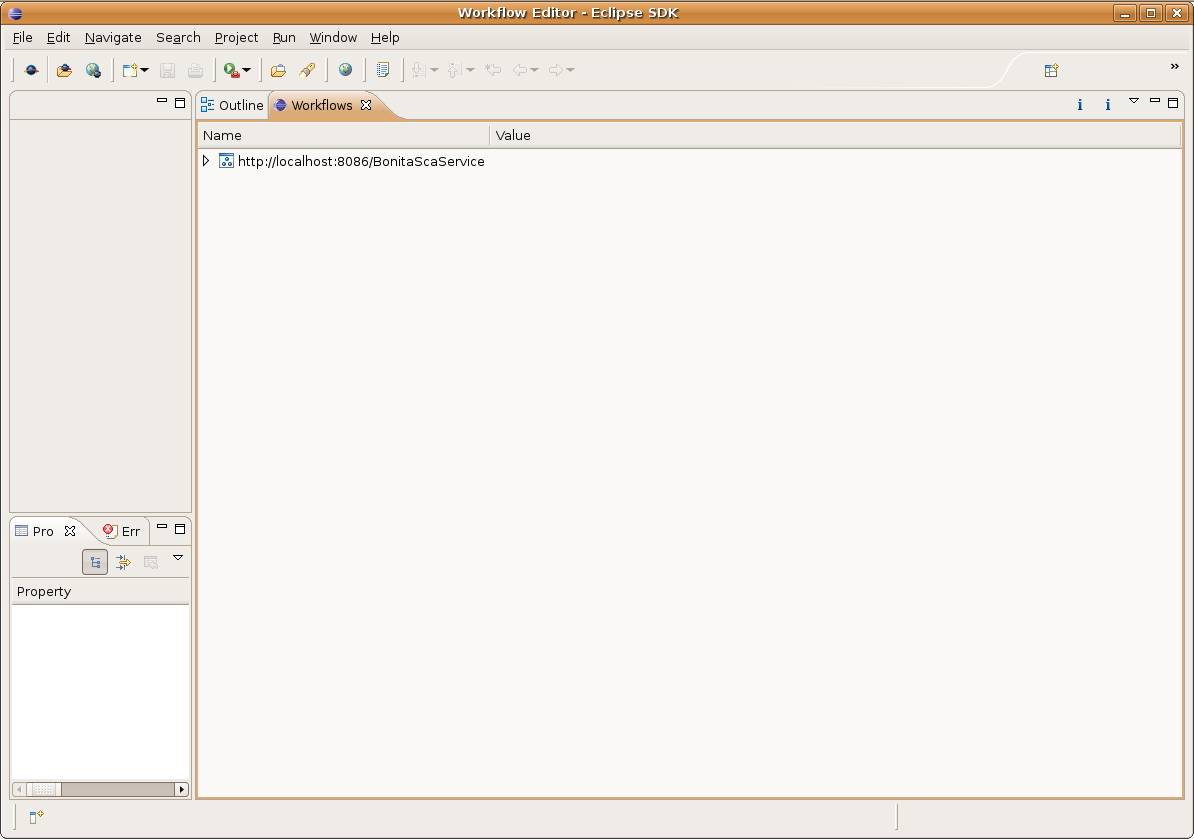Click the Open Perspective icon
This screenshot has height=839, width=1194.
pyautogui.click(x=1052, y=70)
